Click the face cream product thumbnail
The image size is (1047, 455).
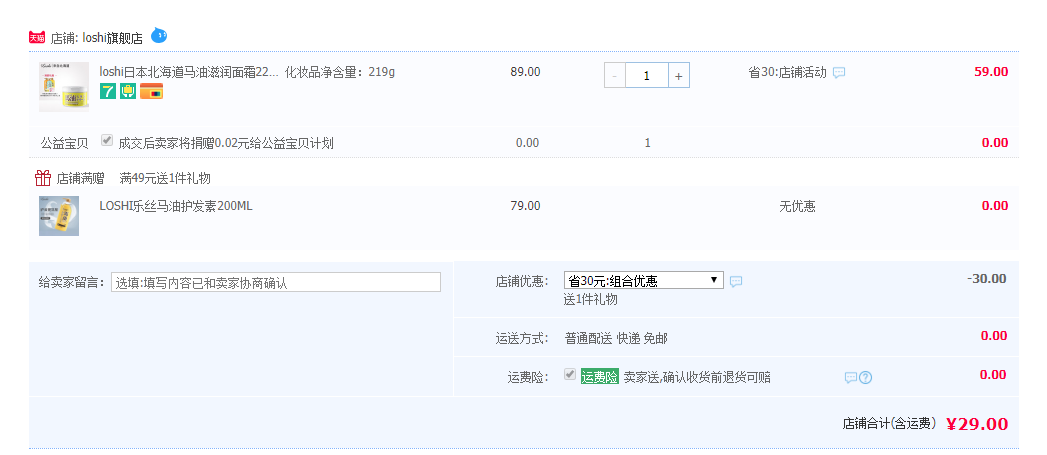(x=63, y=87)
